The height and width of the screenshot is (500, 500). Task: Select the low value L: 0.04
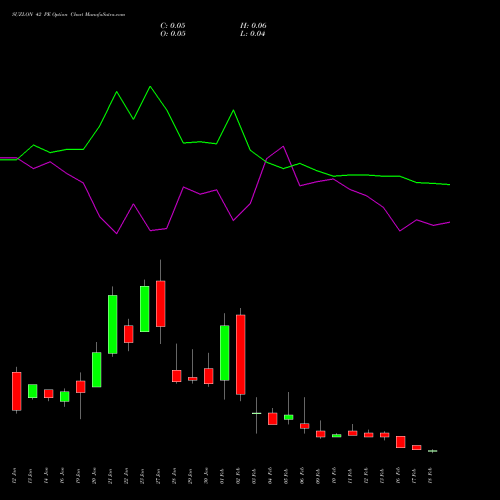pyautogui.click(x=253, y=34)
